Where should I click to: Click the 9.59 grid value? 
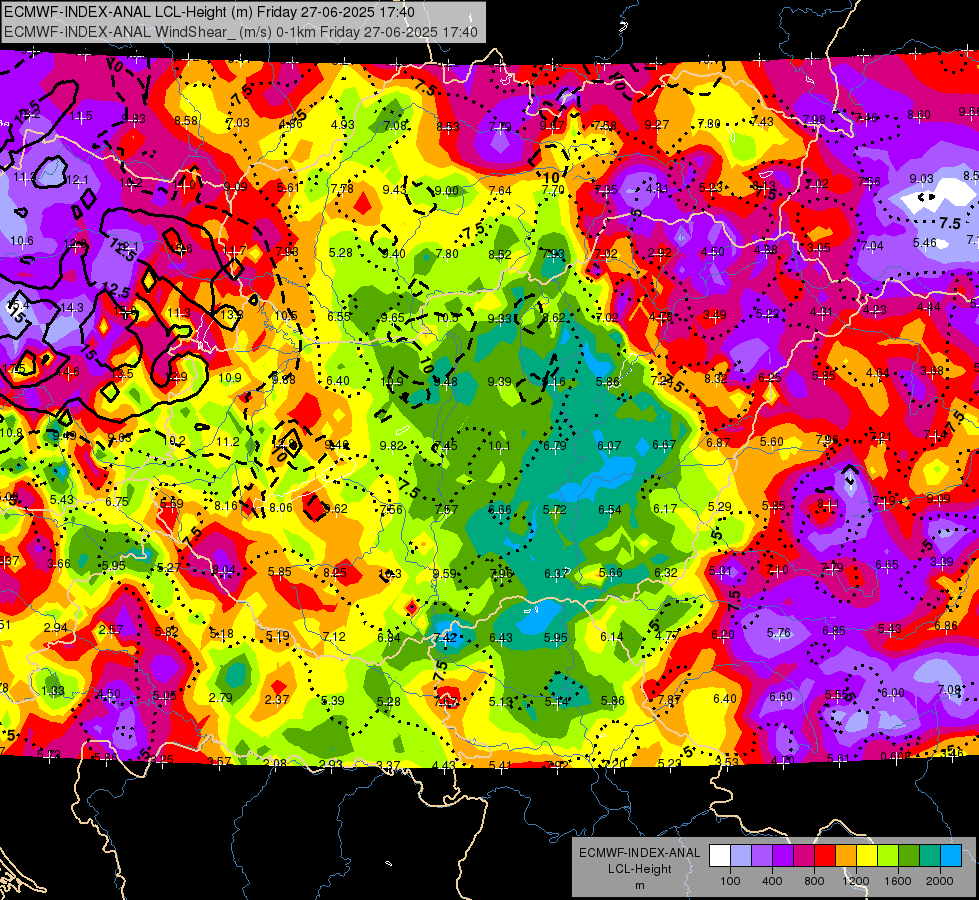pyautogui.click(x=445, y=573)
